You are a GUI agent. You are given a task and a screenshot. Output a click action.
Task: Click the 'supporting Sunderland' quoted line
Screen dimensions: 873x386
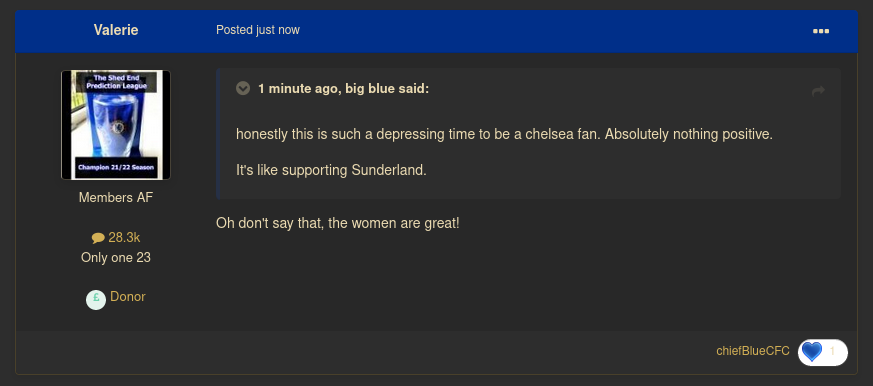tap(331, 170)
